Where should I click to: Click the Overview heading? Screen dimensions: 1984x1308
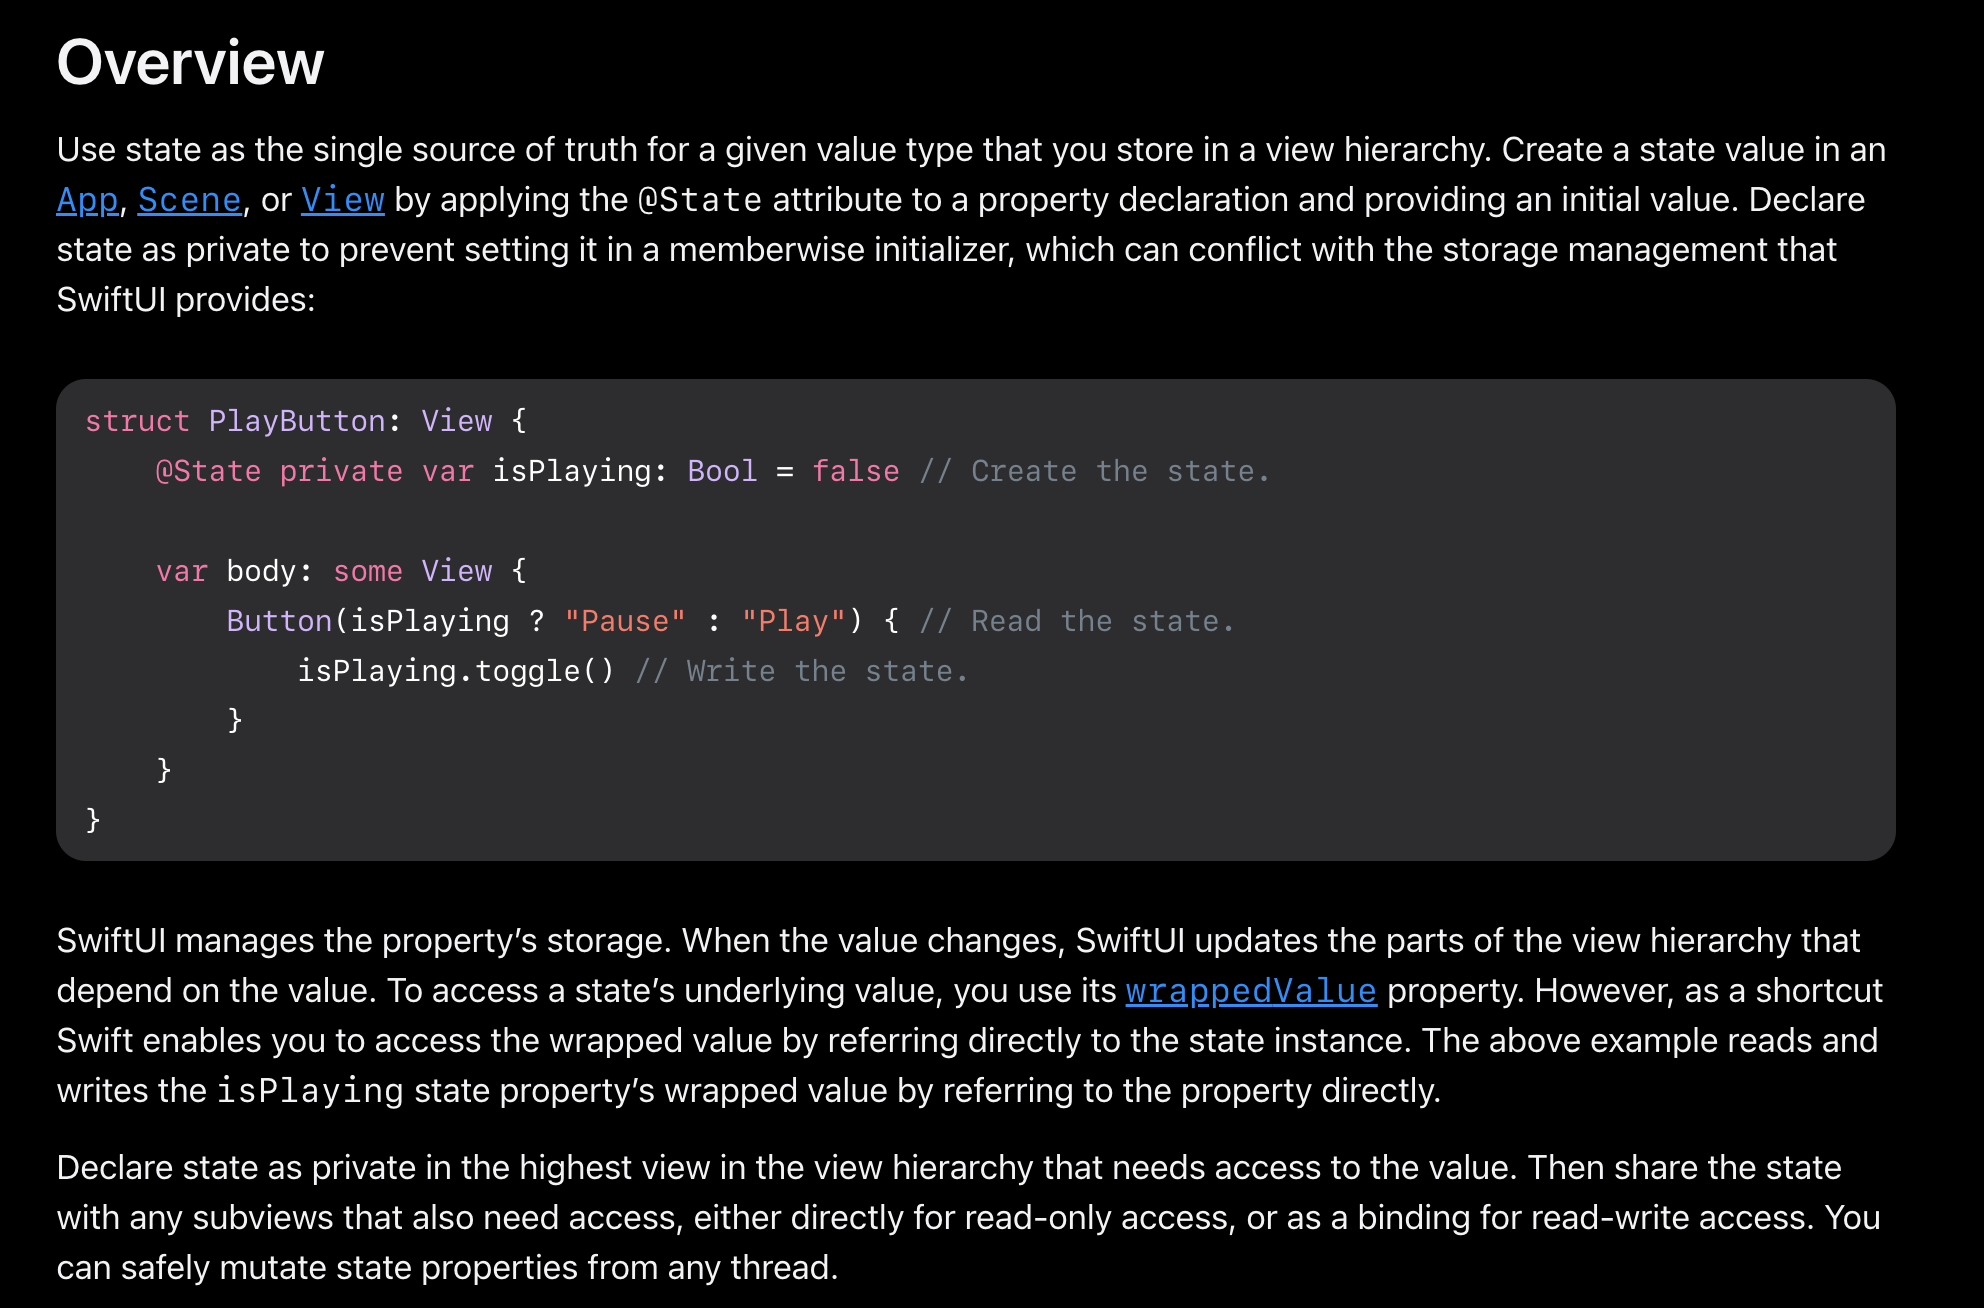pos(190,63)
